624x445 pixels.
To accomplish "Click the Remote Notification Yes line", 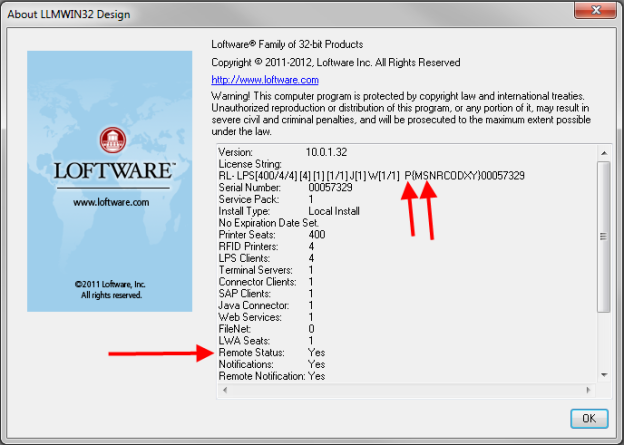I will (272, 376).
